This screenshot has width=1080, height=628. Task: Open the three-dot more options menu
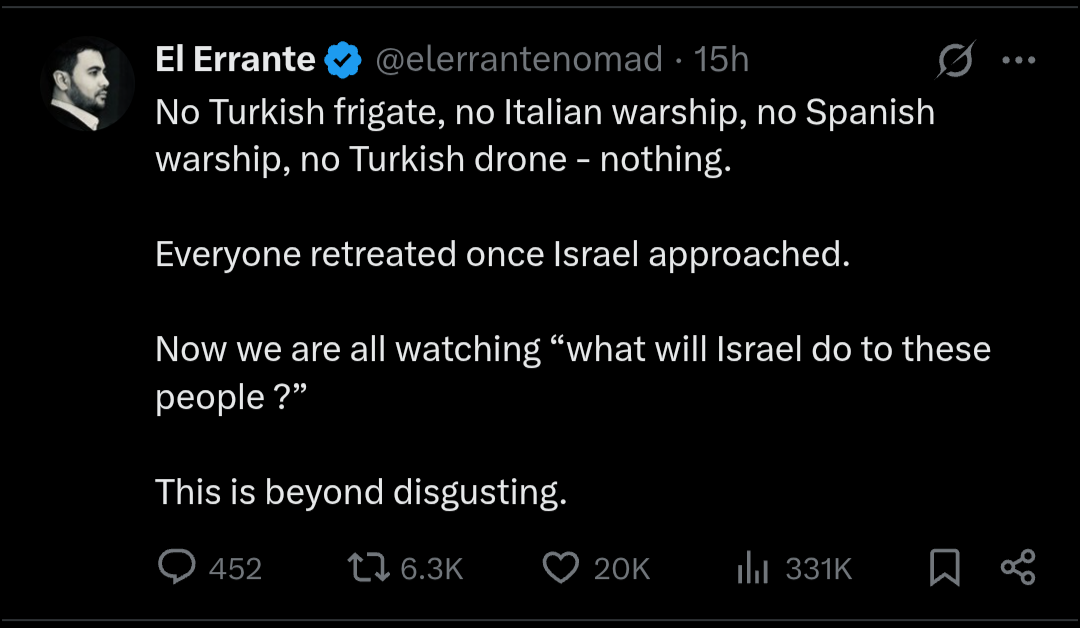[x=1018, y=60]
